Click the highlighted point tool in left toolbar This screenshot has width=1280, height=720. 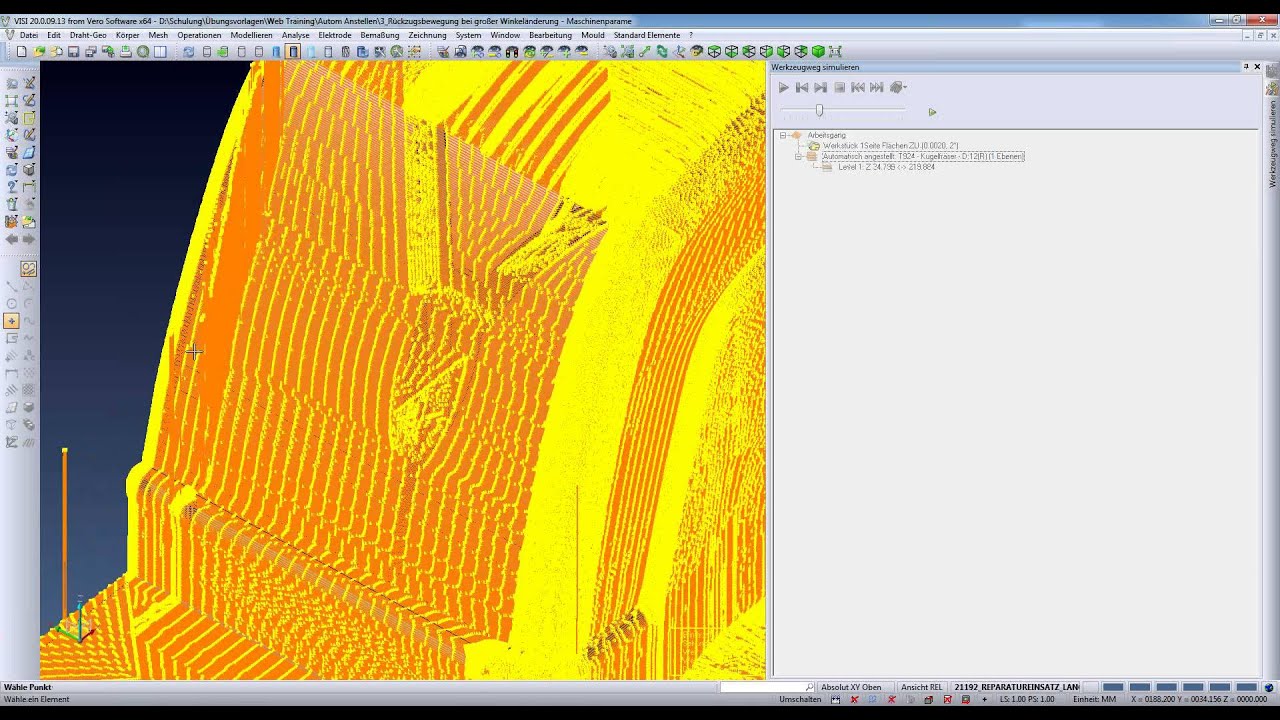point(11,321)
